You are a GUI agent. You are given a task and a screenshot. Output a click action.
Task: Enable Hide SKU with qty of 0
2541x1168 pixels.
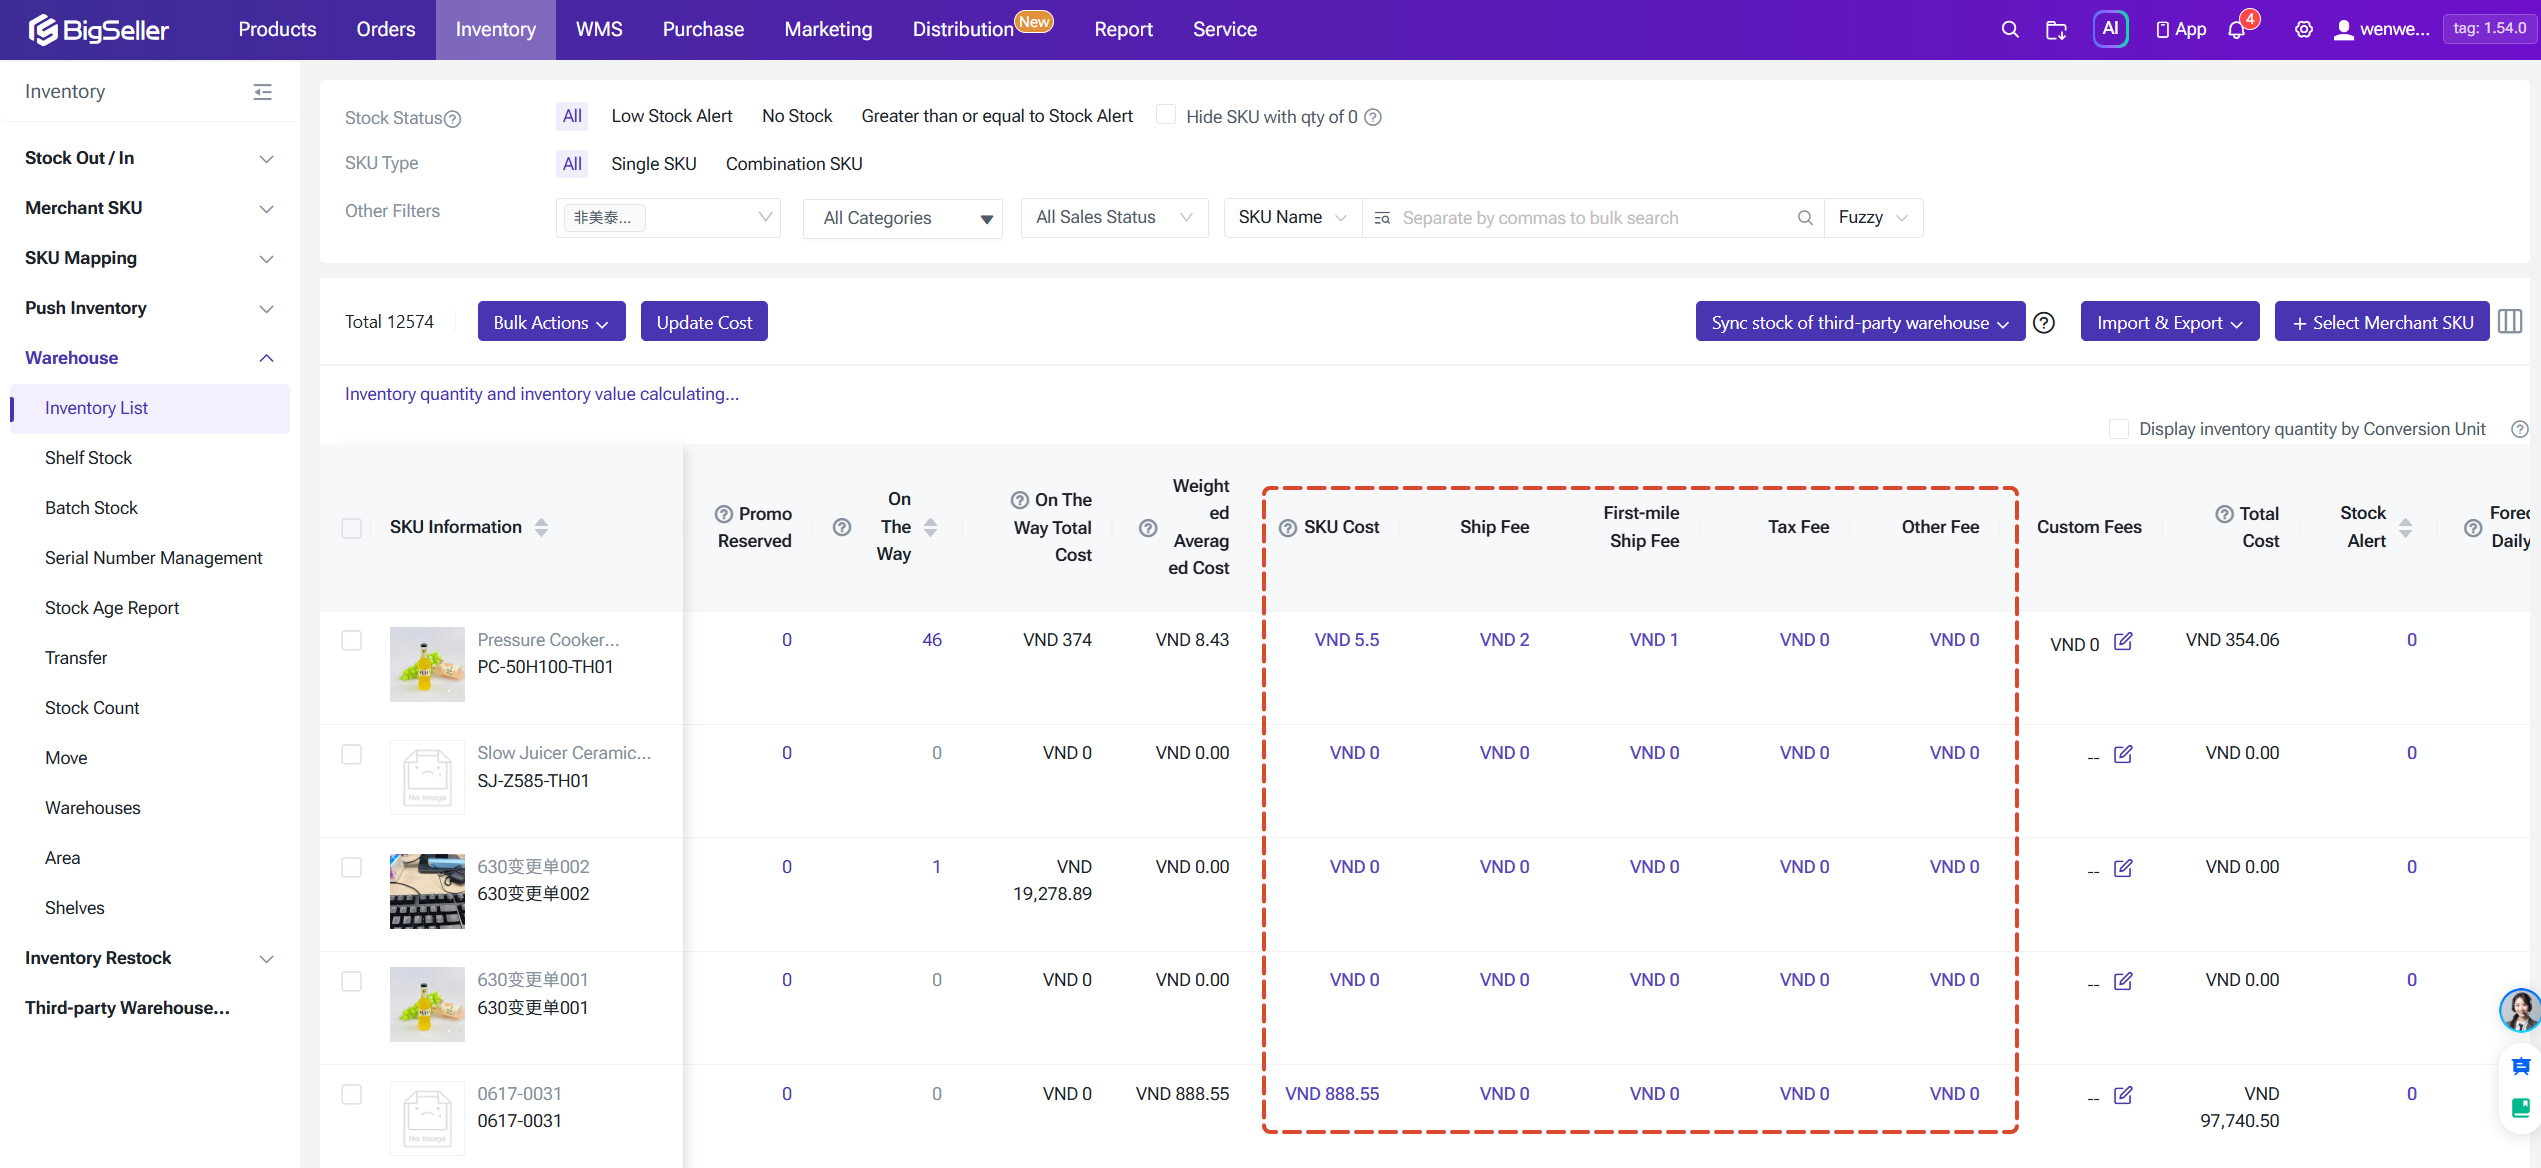click(1166, 116)
